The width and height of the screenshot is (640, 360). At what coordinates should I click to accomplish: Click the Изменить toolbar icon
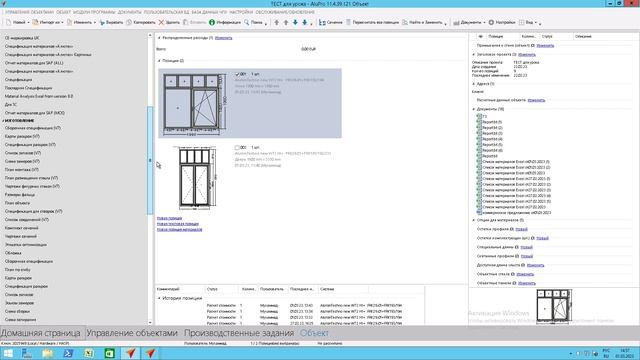[69, 22]
